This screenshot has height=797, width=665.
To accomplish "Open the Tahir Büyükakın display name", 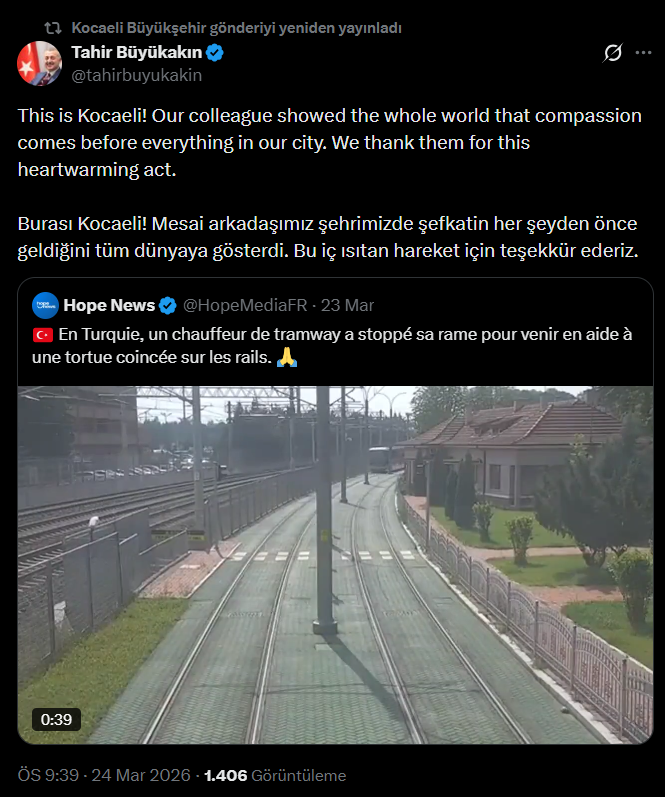I will click(x=137, y=52).
